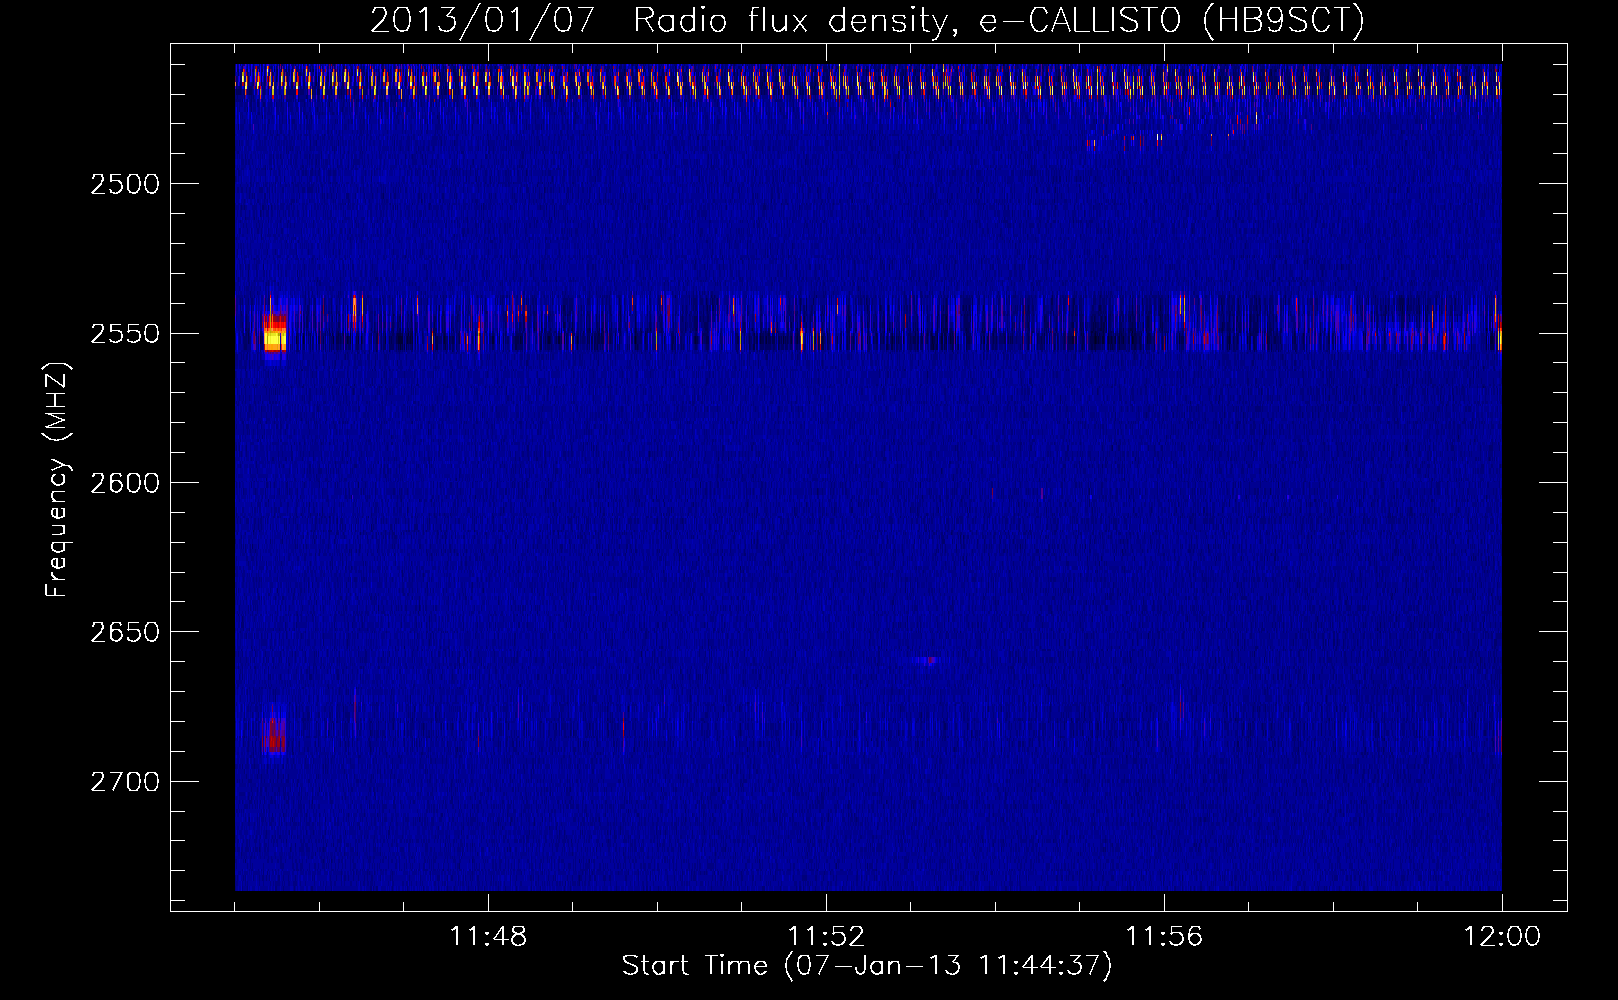This screenshot has width=1618, height=1000.
Task: Click the 'Frequency (MHZ)' axis label
Action: tap(57, 480)
